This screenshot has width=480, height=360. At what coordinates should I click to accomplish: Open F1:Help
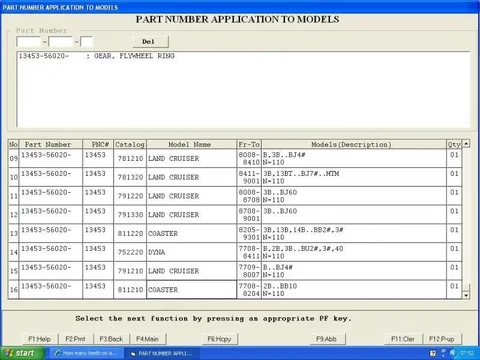click(40, 339)
